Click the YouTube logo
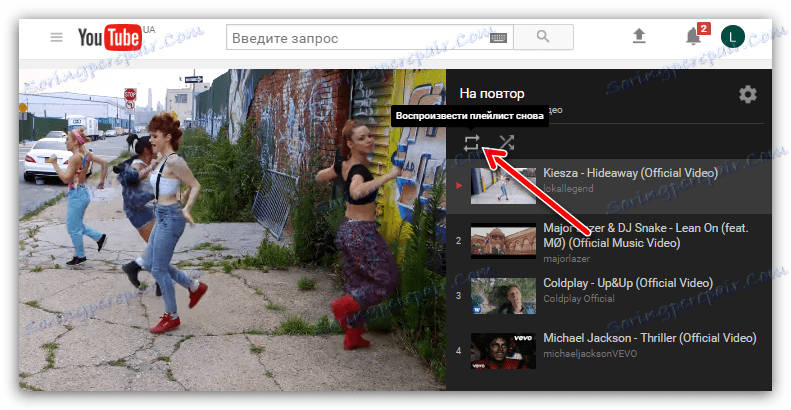Image resolution: width=791 pixels, height=410 pixels. click(x=109, y=37)
